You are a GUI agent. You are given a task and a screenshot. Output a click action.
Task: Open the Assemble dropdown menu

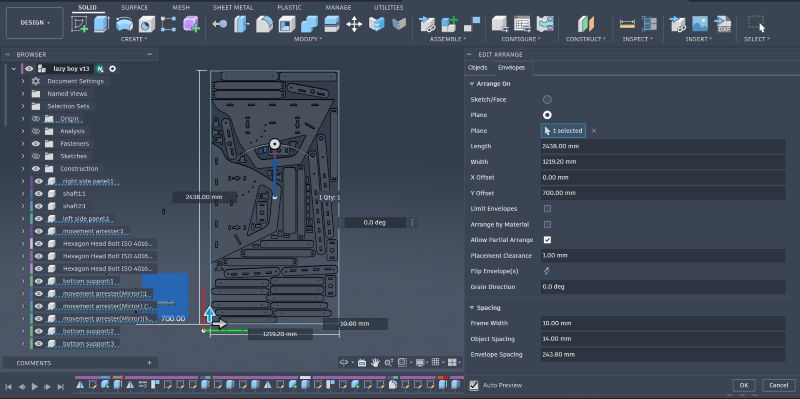tap(448, 39)
